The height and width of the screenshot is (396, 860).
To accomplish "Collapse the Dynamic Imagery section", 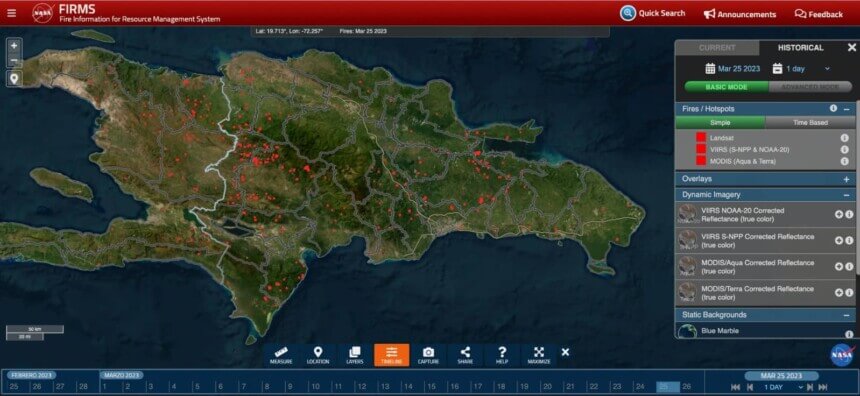I will tap(846, 195).
